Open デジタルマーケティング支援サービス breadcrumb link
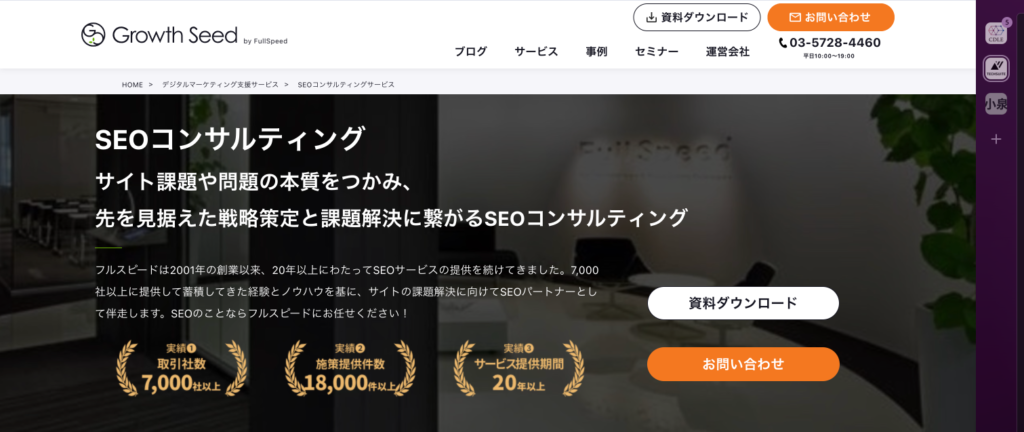Screen dimensions: 1024x432 [220, 85]
